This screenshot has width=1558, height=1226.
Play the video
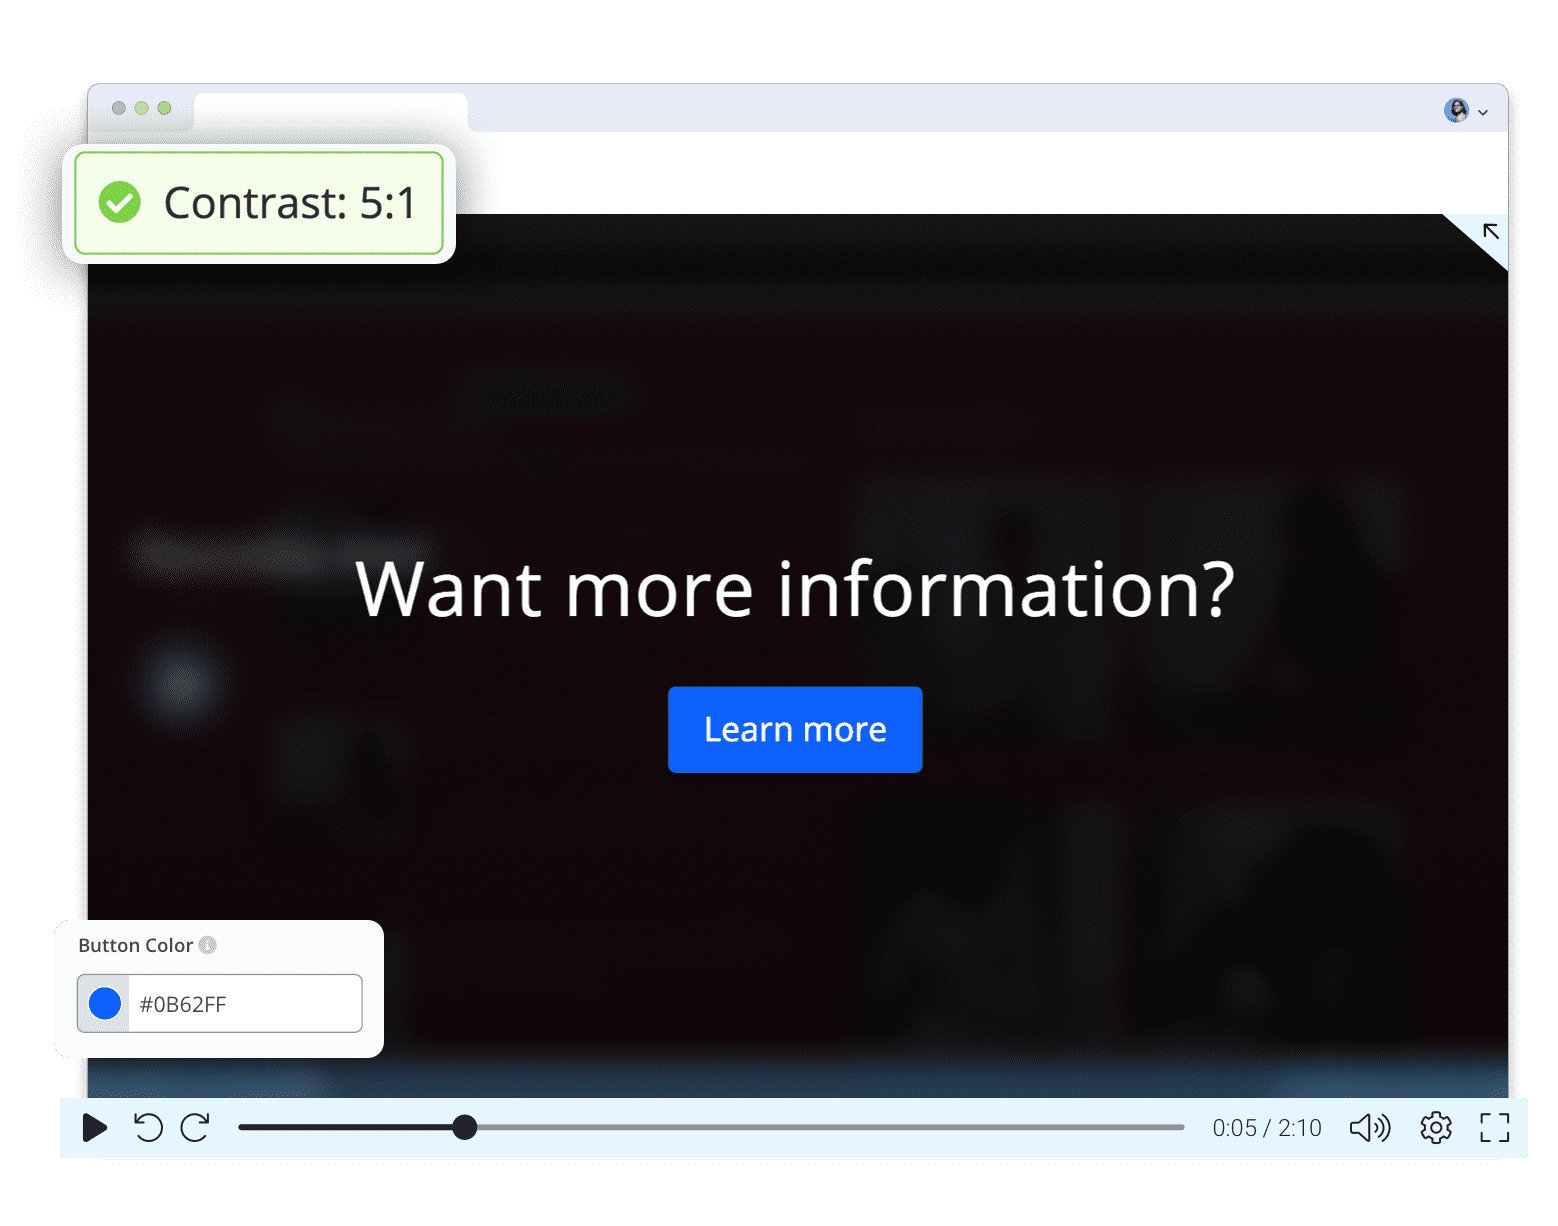(x=94, y=1128)
